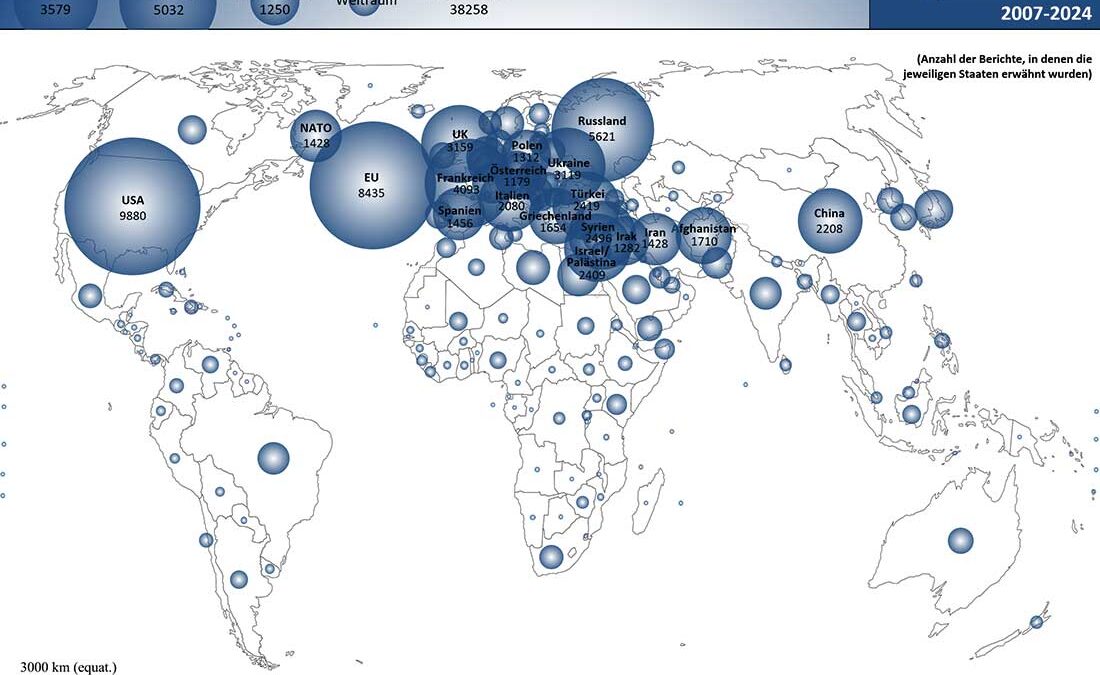Viewport: 1100px width, 675px height.
Task: Select the China bubble labeled 2208
Action: pos(829,220)
